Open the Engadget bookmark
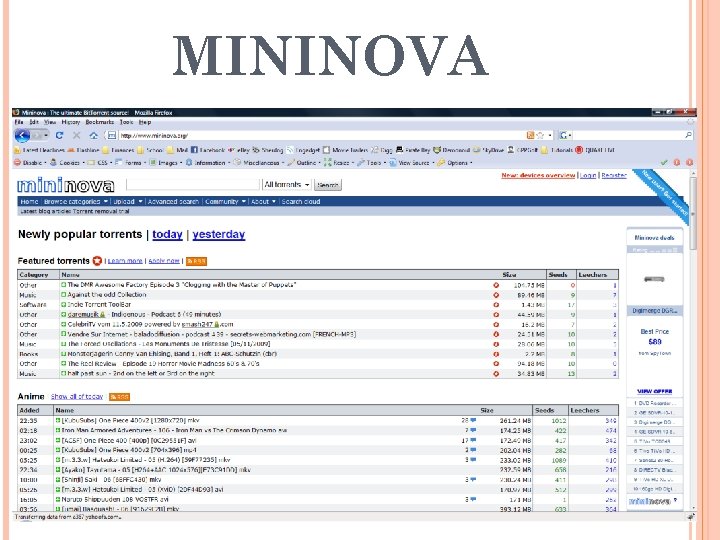The width and height of the screenshot is (720, 540). pyautogui.click(x=303, y=150)
